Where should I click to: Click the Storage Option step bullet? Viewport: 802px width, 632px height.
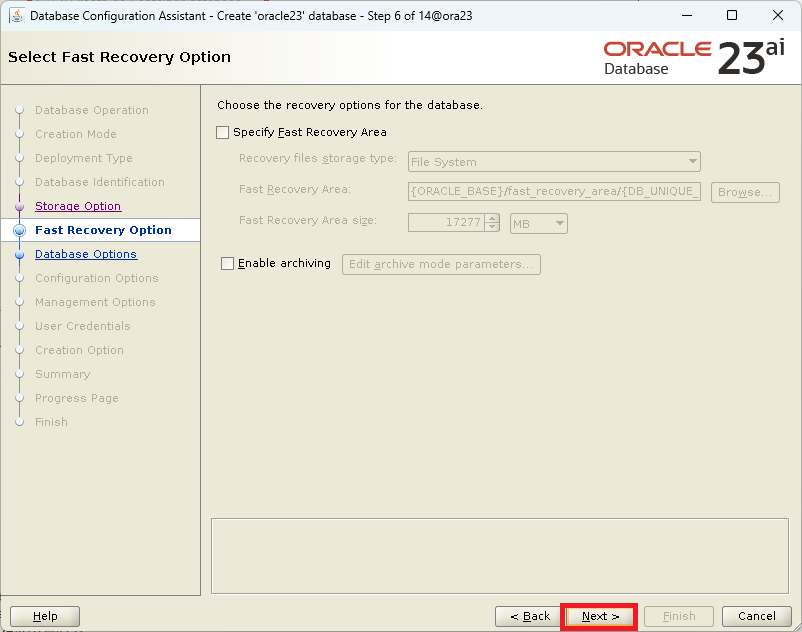pos(19,207)
